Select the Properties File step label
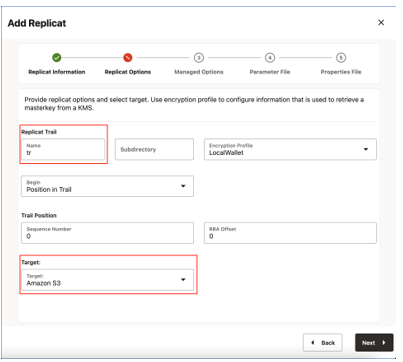This screenshot has height=362, width=403. (341, 72)
